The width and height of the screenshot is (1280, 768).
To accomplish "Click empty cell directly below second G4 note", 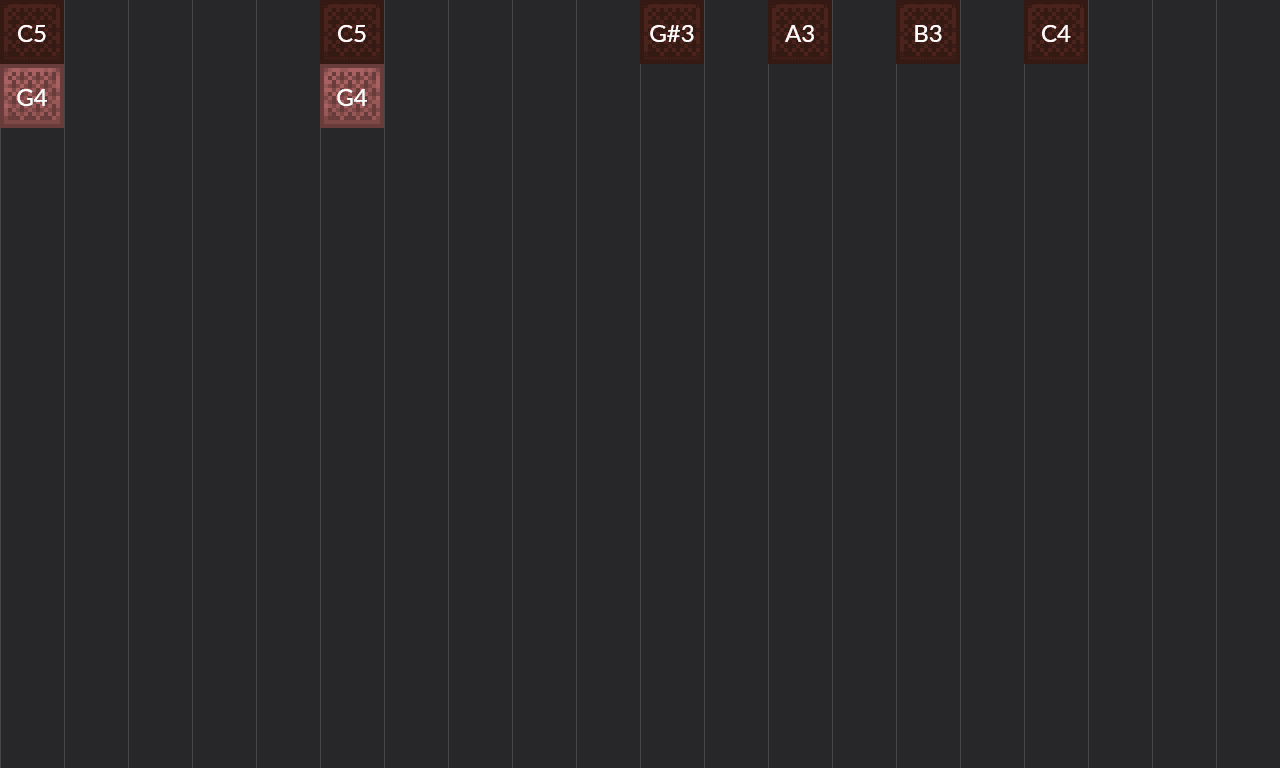I will (x=352, y=160).
